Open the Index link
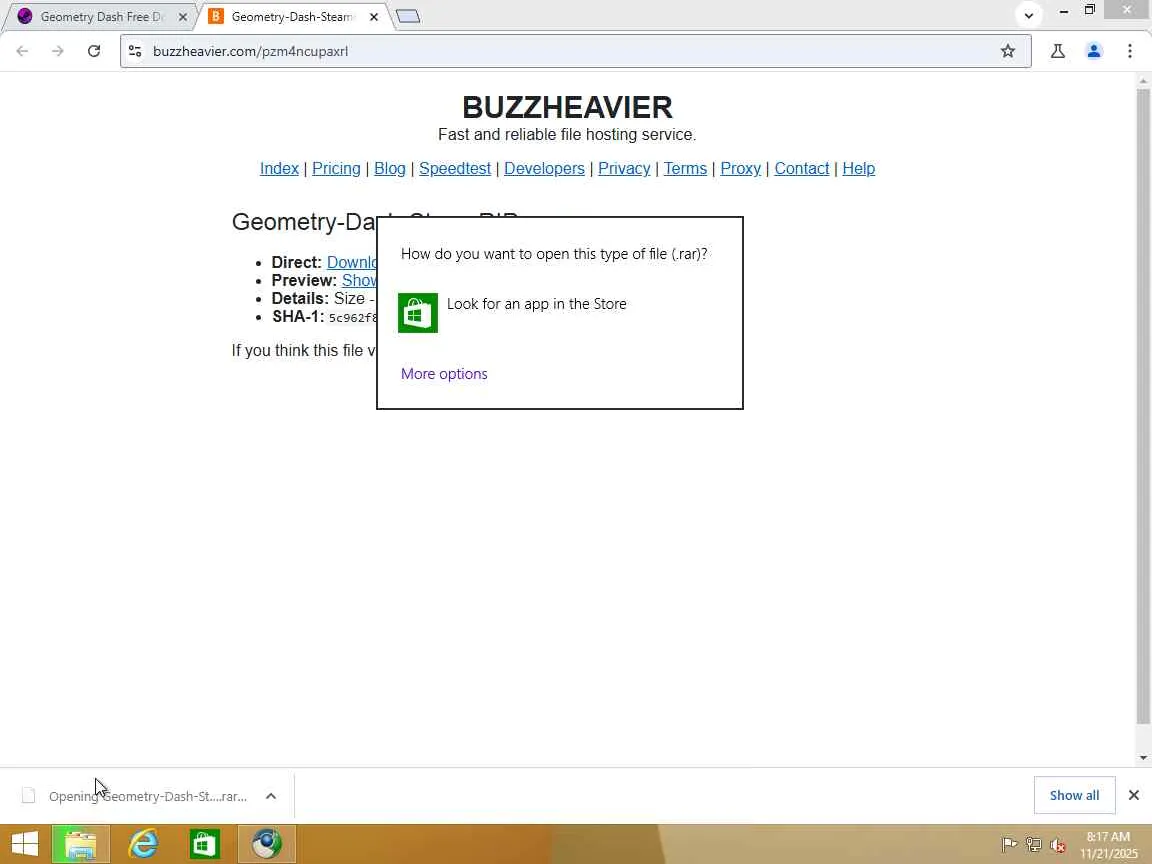 (x=279, y=168)
